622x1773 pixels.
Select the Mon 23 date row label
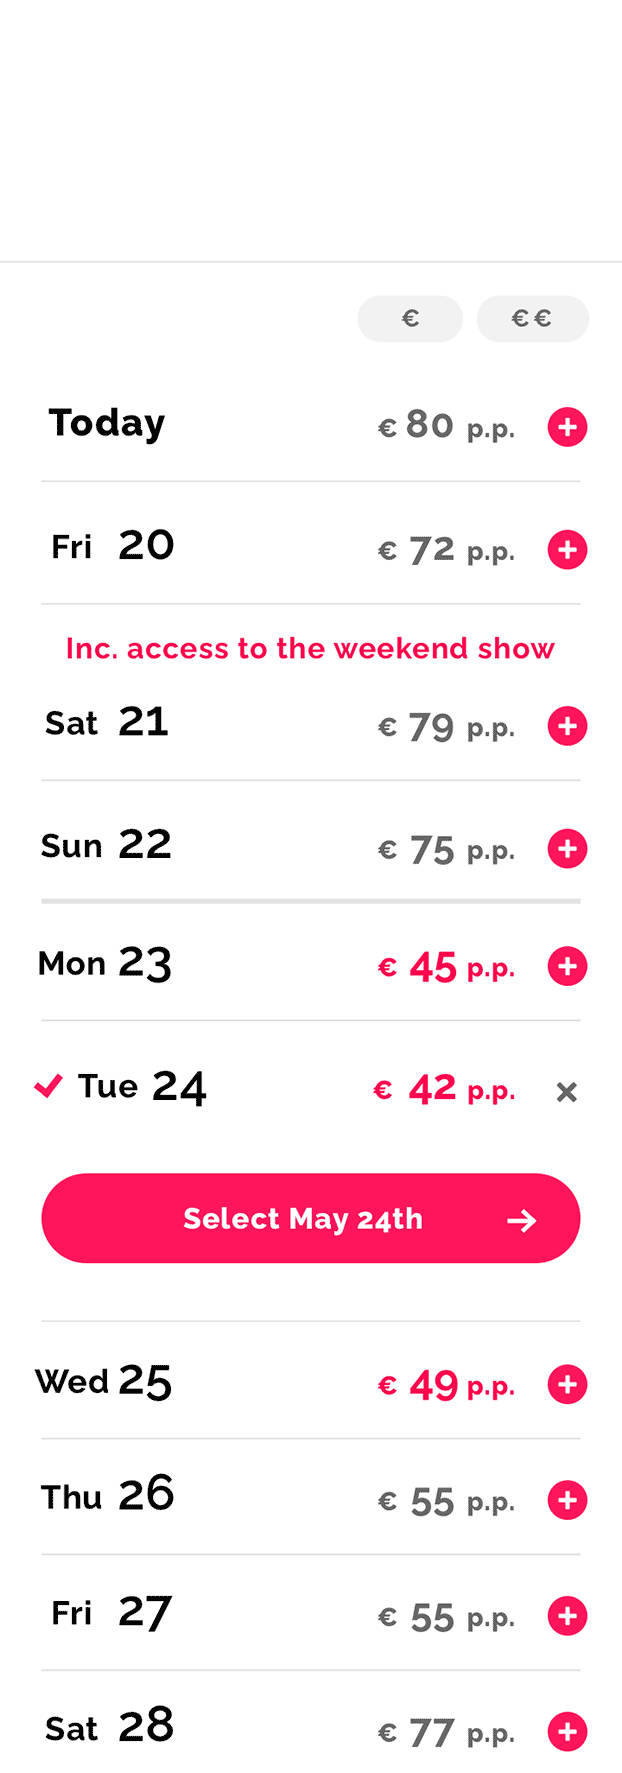pos(105,964)
